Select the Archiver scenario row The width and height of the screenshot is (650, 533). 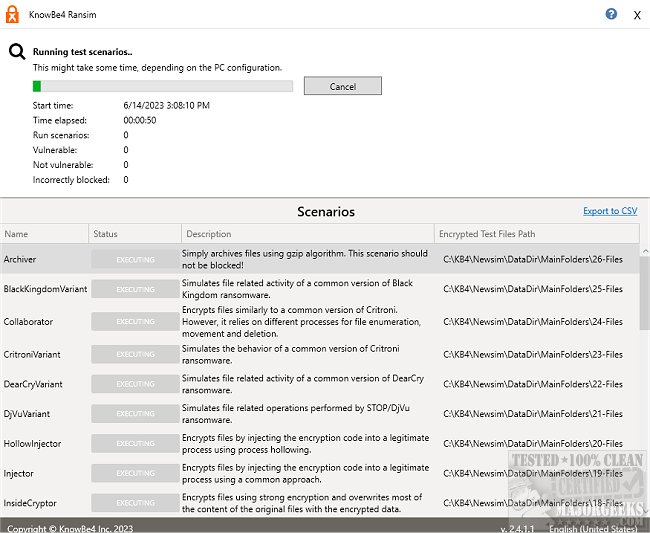pos(20,259)
